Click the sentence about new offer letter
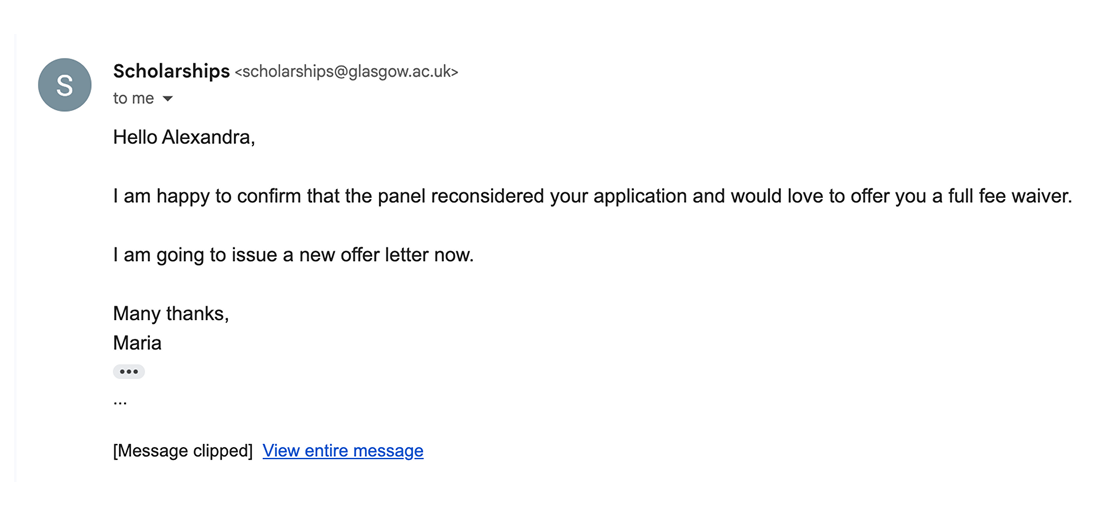The image size is (1115, 526). (293, 255)
